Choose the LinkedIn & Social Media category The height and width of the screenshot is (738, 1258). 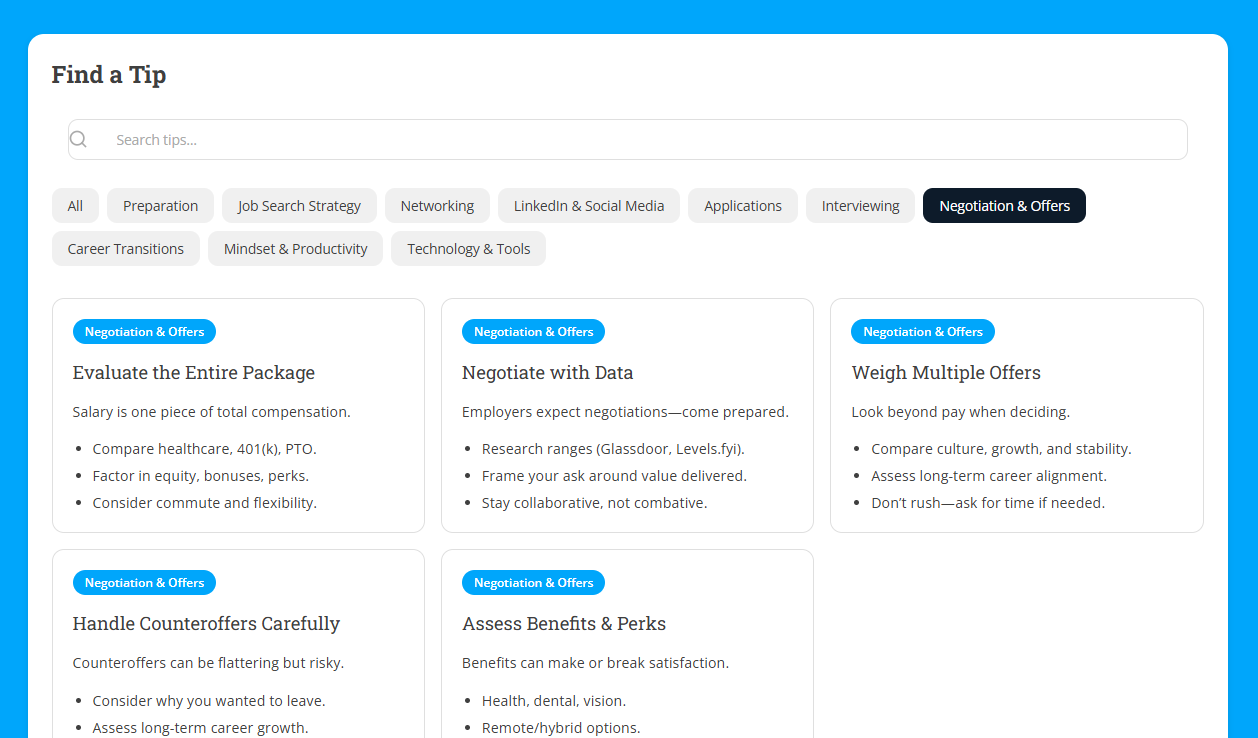pyautogui.click(x=588, y=205)
